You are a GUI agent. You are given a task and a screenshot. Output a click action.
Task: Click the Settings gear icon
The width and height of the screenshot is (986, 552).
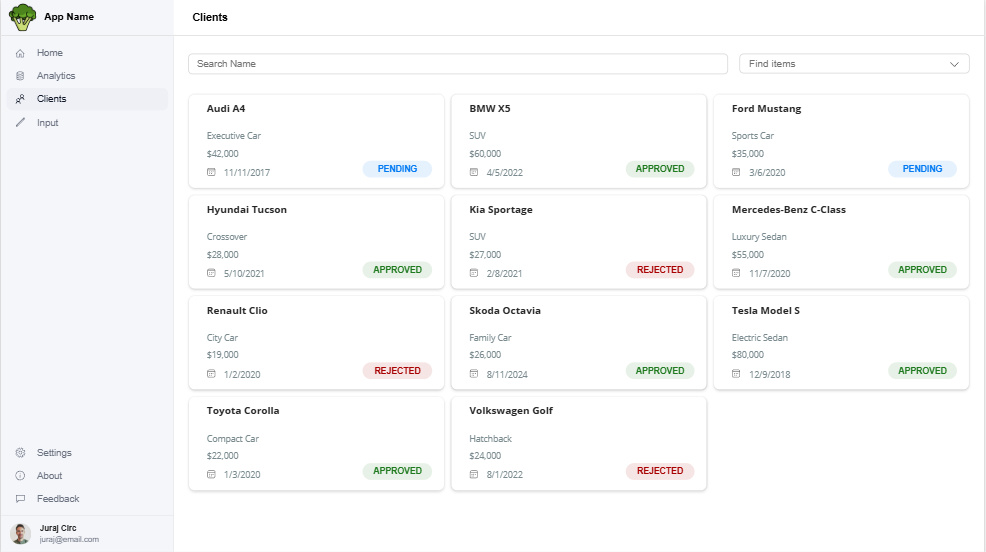[x=20, y=453]
